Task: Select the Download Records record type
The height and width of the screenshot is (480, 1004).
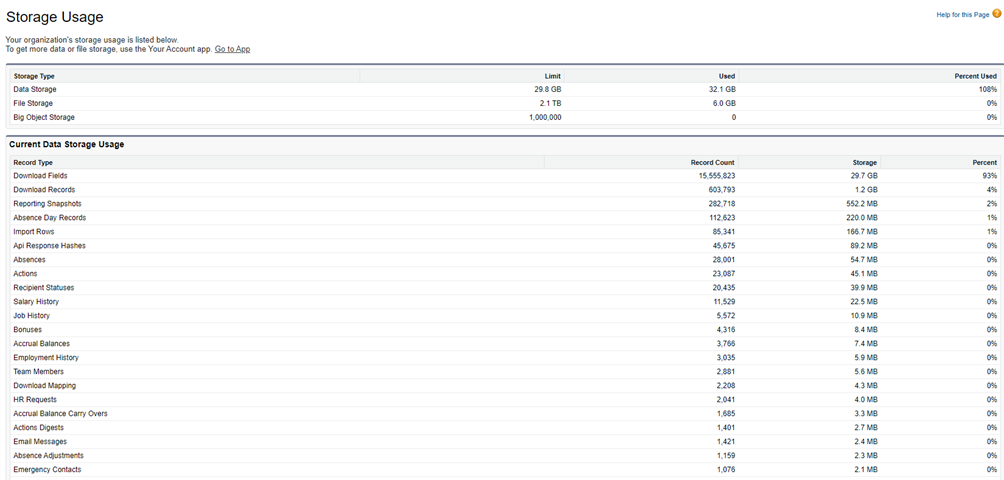Action: click(x=44, y=190)
